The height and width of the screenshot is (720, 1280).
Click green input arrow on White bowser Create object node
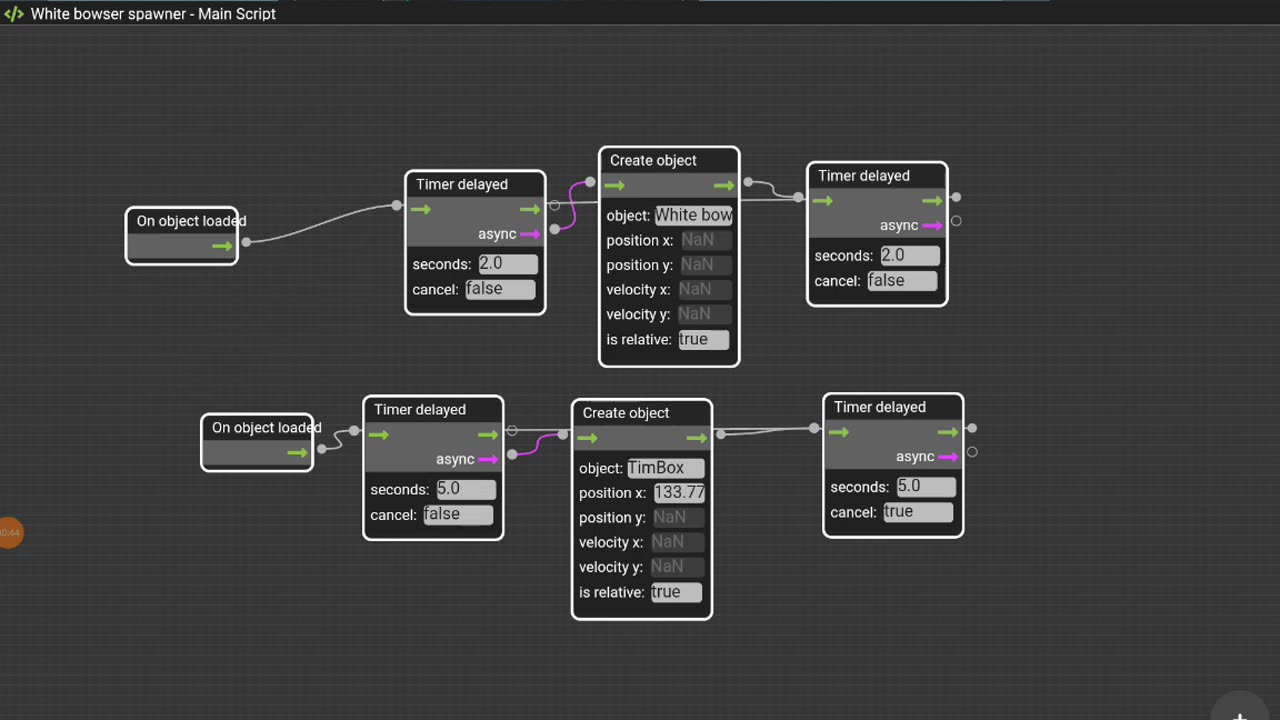pos(615,185)
